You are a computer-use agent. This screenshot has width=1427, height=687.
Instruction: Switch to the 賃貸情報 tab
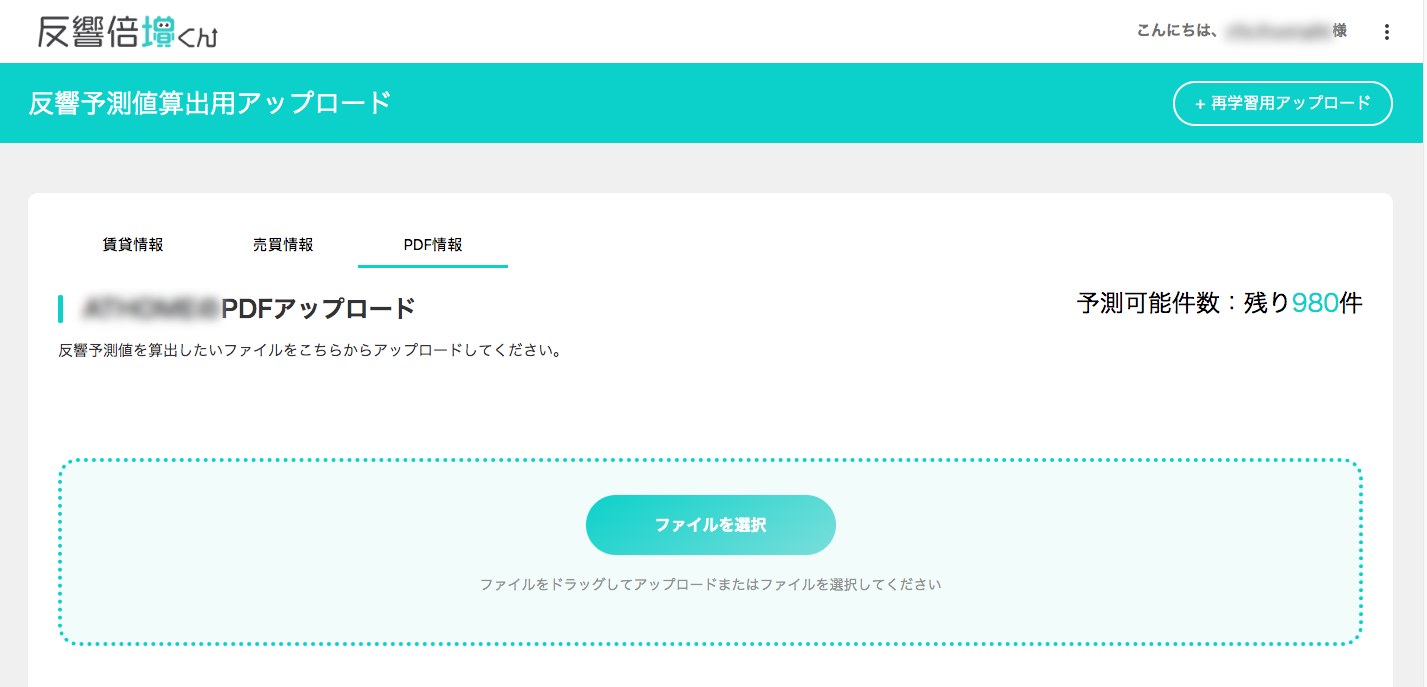(x=133, y=244)
